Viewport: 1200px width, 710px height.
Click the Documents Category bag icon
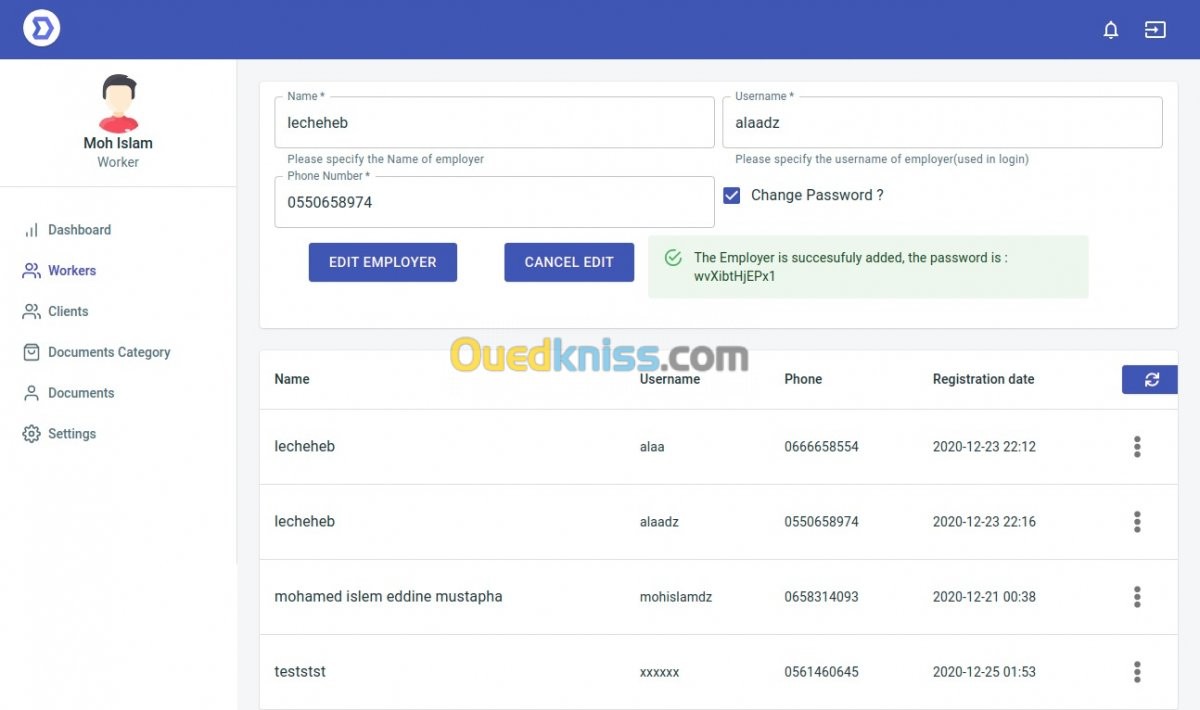coord(31,352)
